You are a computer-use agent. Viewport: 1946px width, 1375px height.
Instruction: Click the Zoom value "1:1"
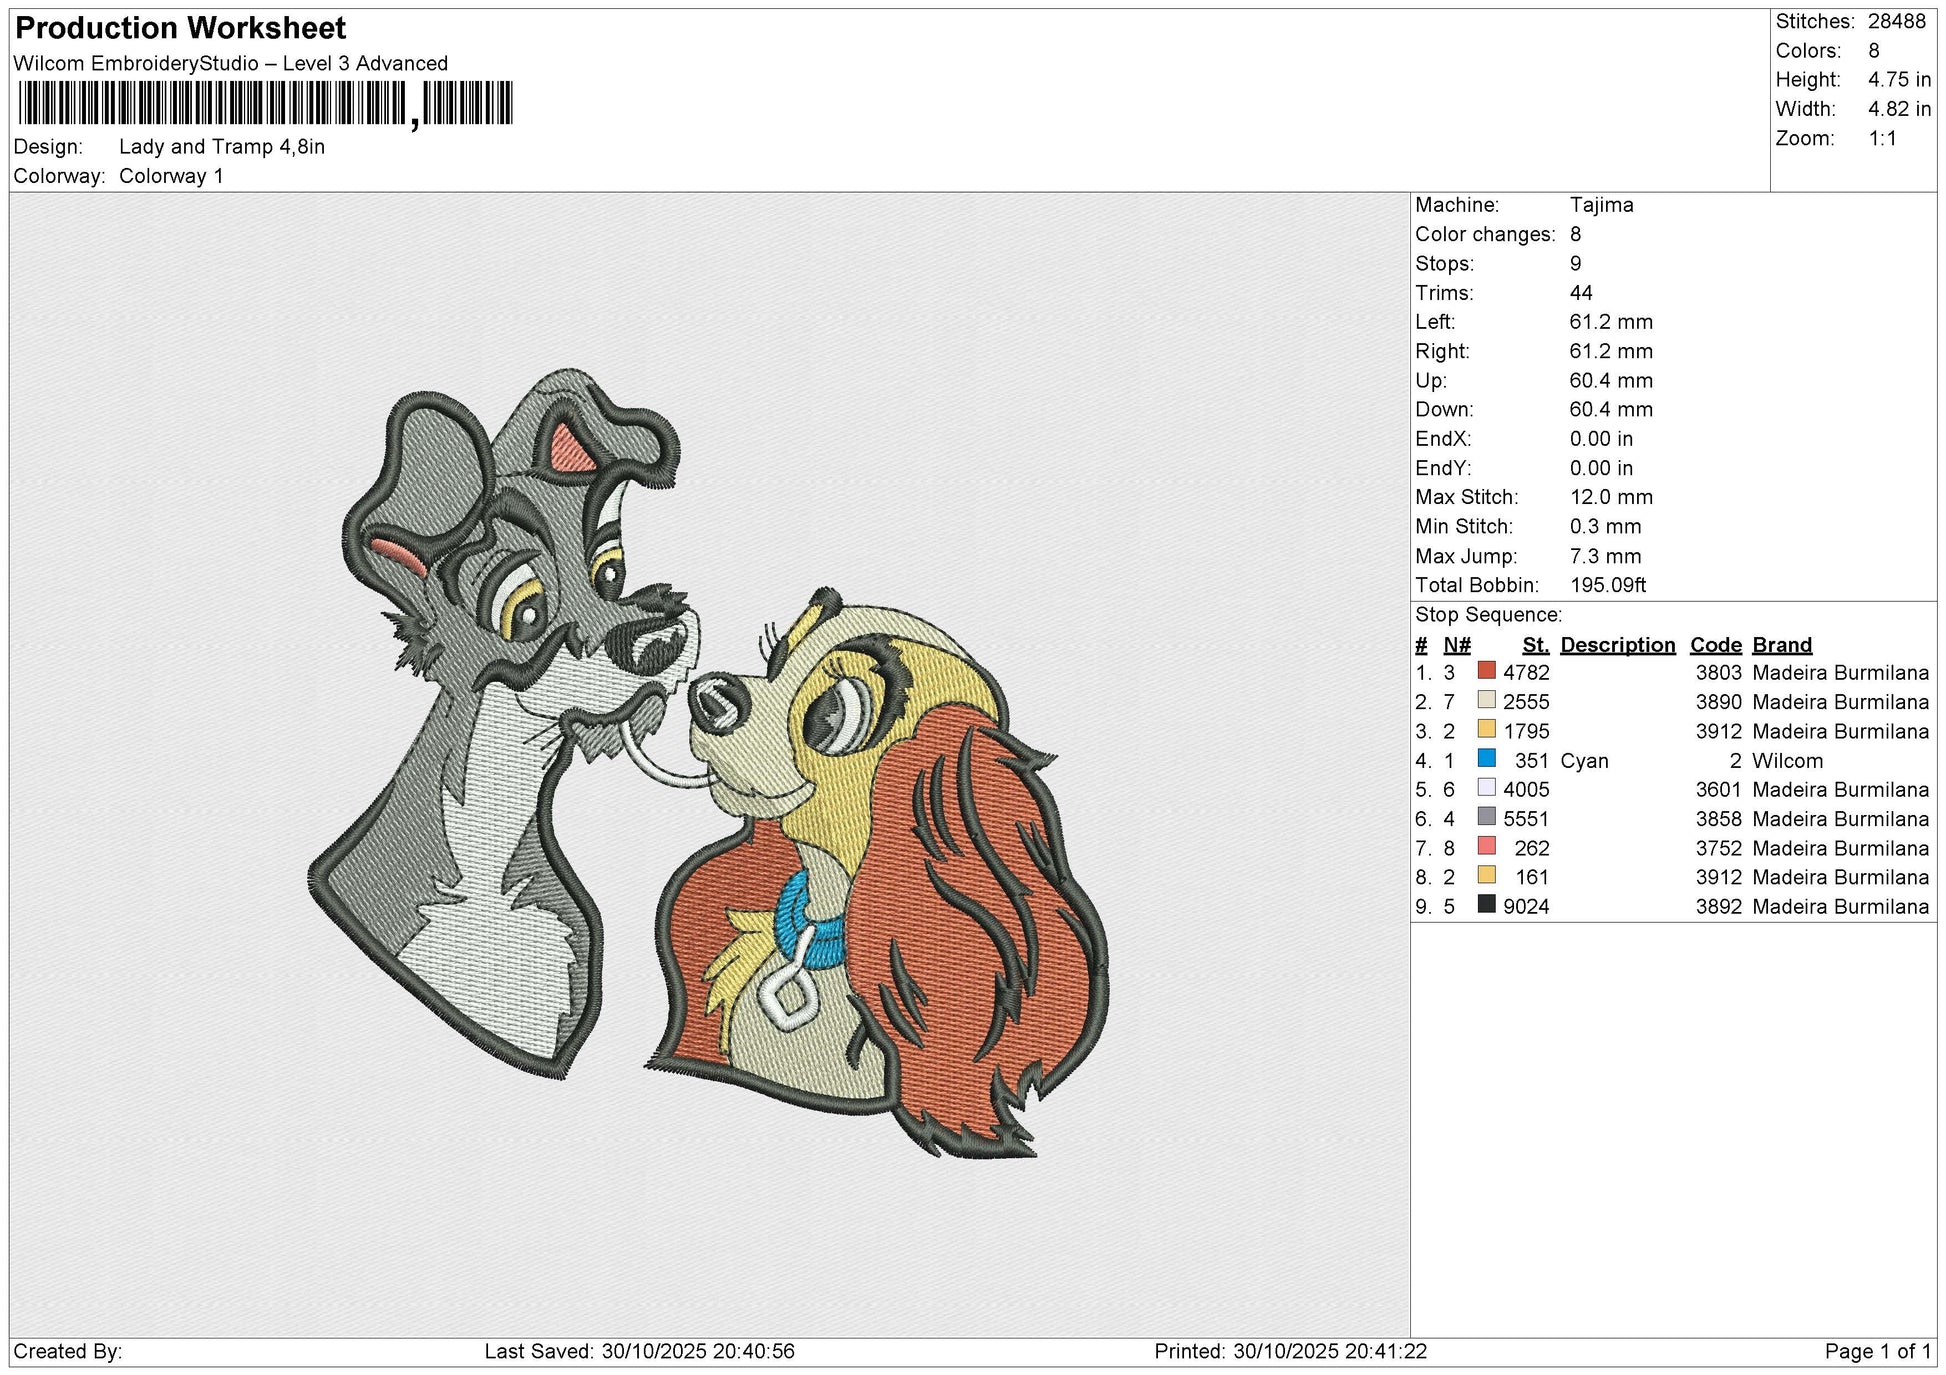click(x=1883, y=139)
